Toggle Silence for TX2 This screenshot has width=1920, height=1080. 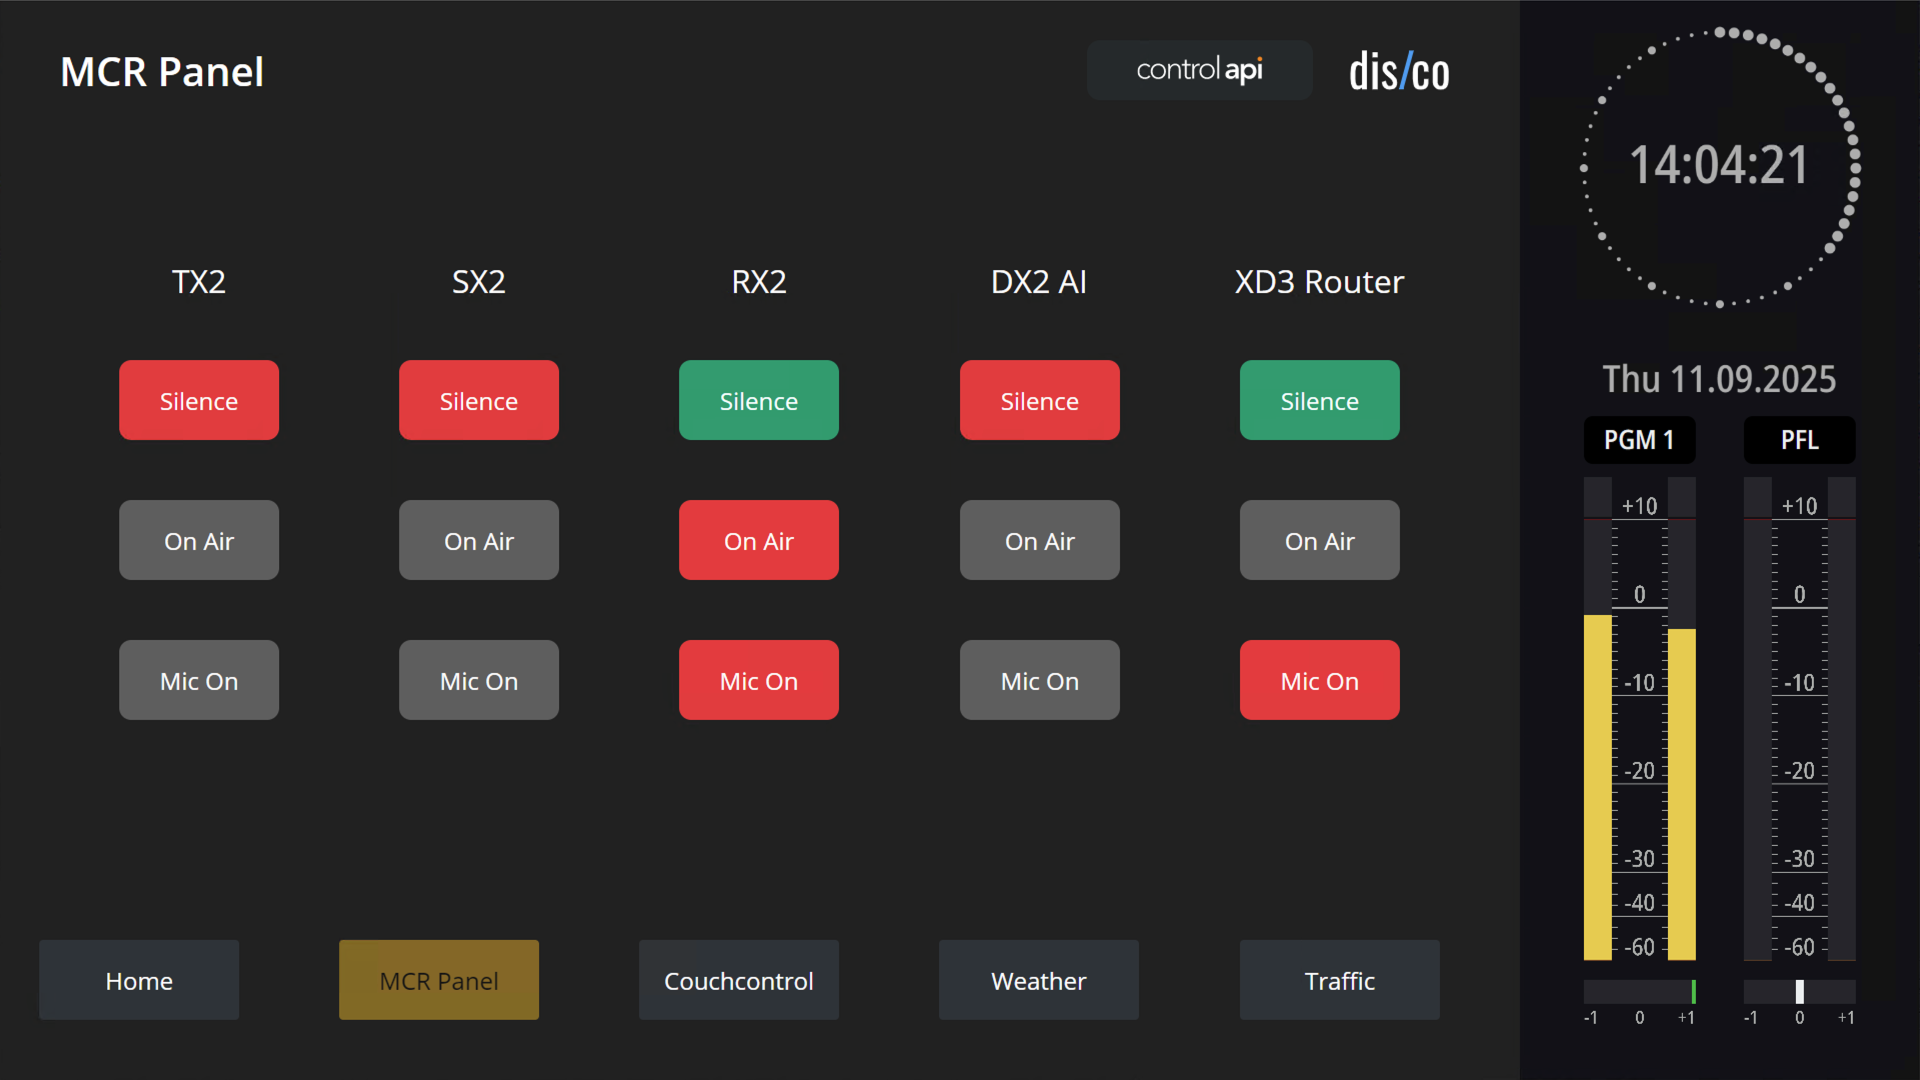pos(199,400)
